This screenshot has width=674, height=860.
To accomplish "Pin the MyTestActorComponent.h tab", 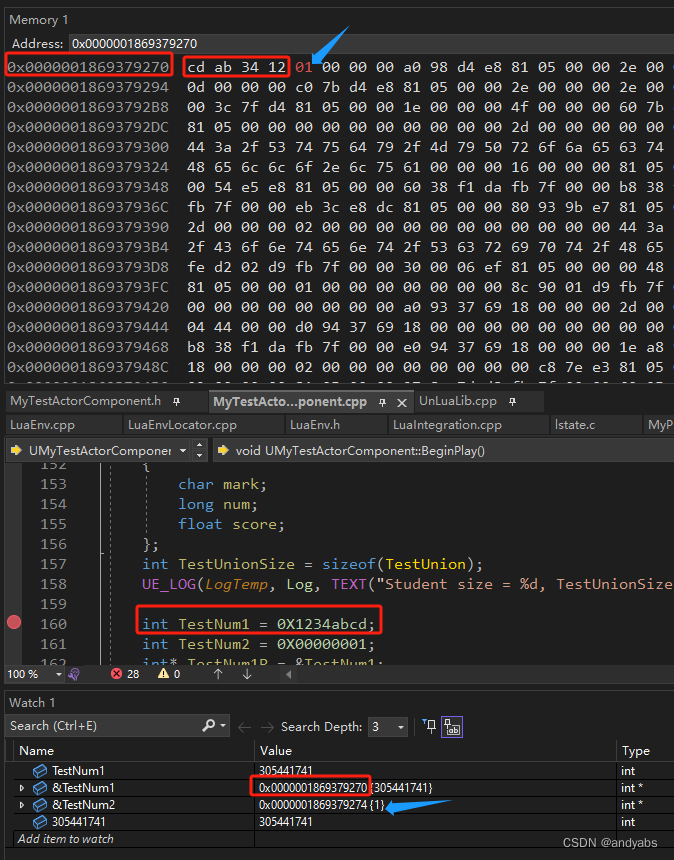I will pos(177,402).
